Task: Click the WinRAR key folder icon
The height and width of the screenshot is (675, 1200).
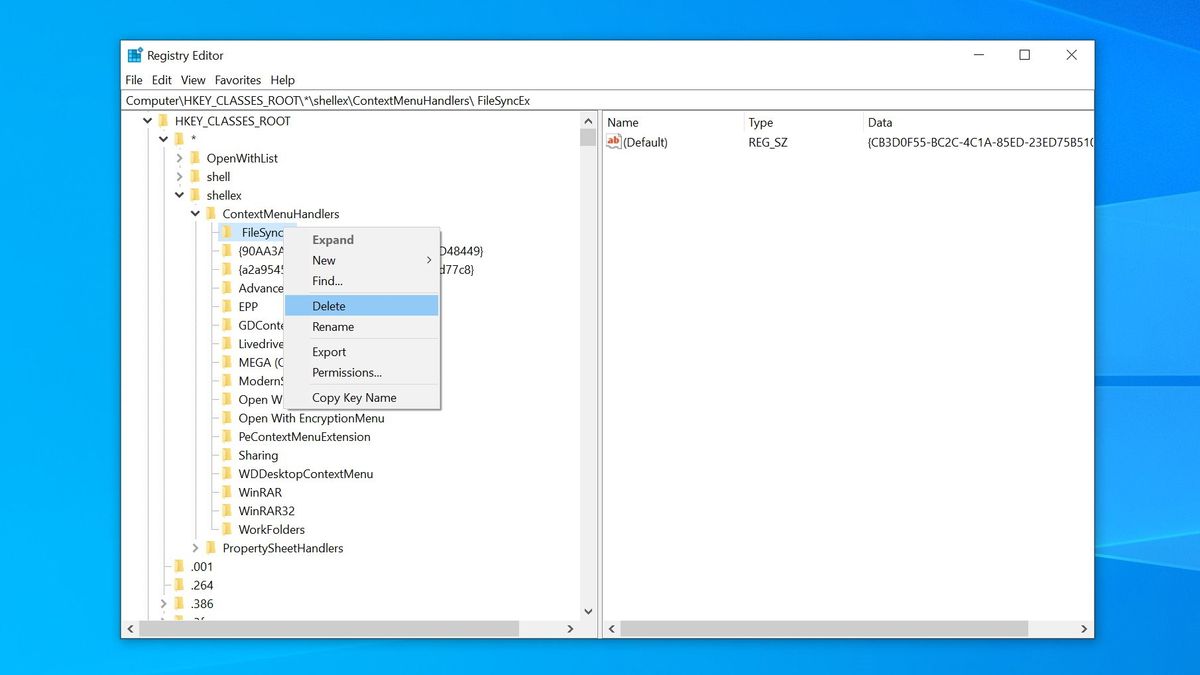Action: 228,492
